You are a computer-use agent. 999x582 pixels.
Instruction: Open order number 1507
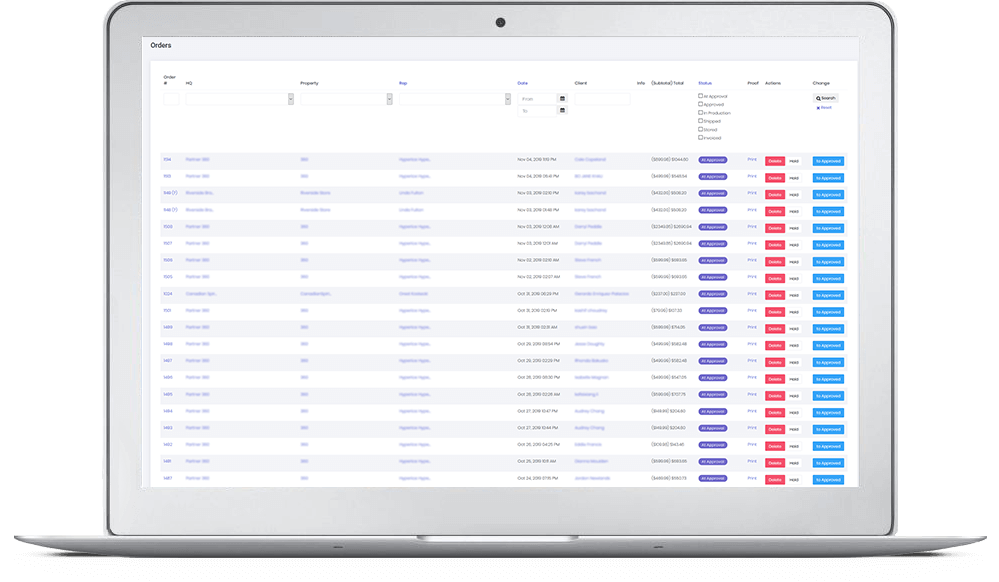[168, 244]
